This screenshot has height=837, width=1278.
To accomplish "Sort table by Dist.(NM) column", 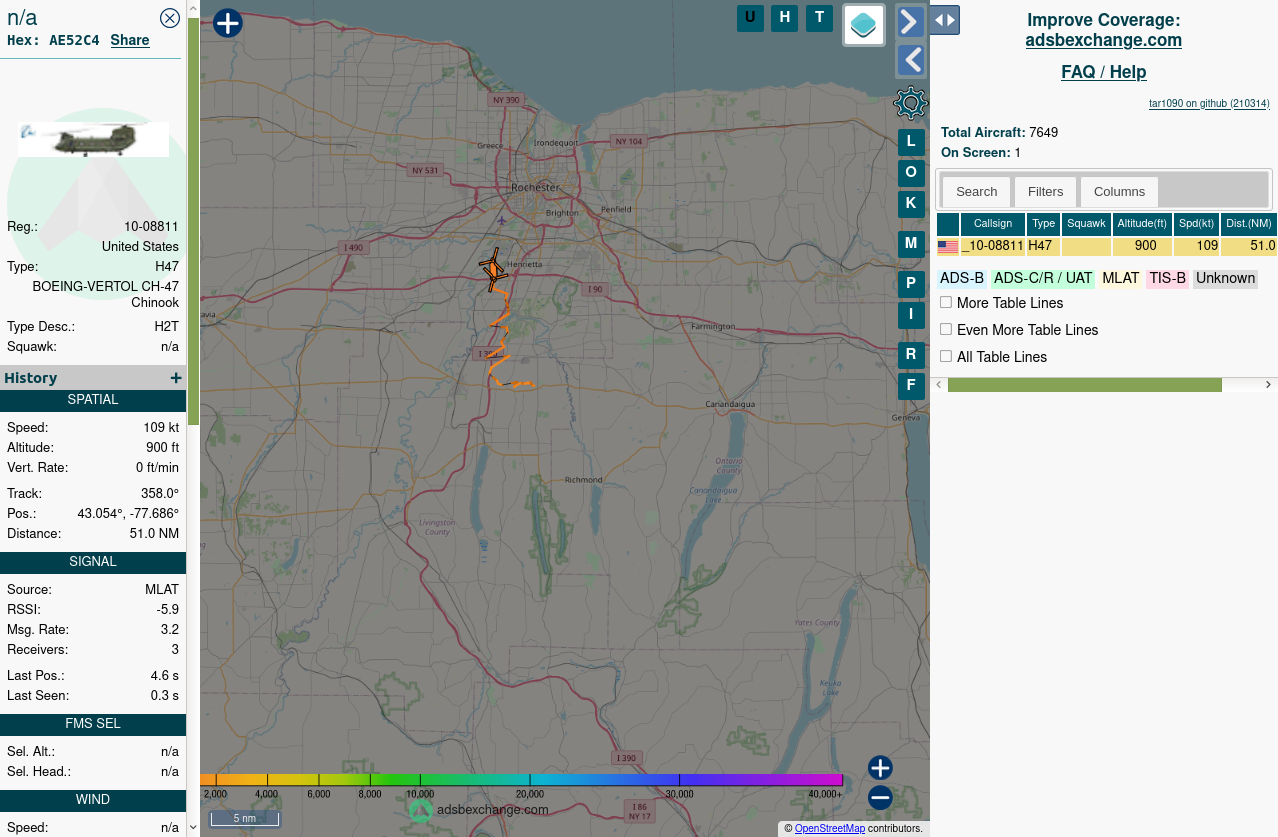I will point(1248,224).
